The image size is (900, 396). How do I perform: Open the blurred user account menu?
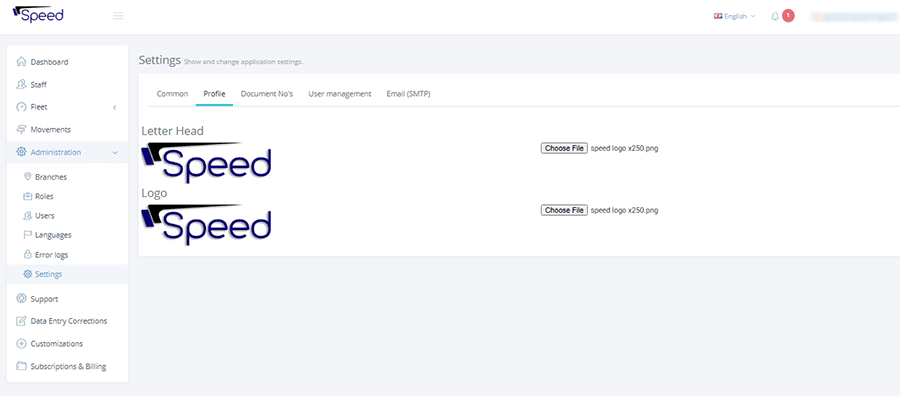(x=854, y=17)
